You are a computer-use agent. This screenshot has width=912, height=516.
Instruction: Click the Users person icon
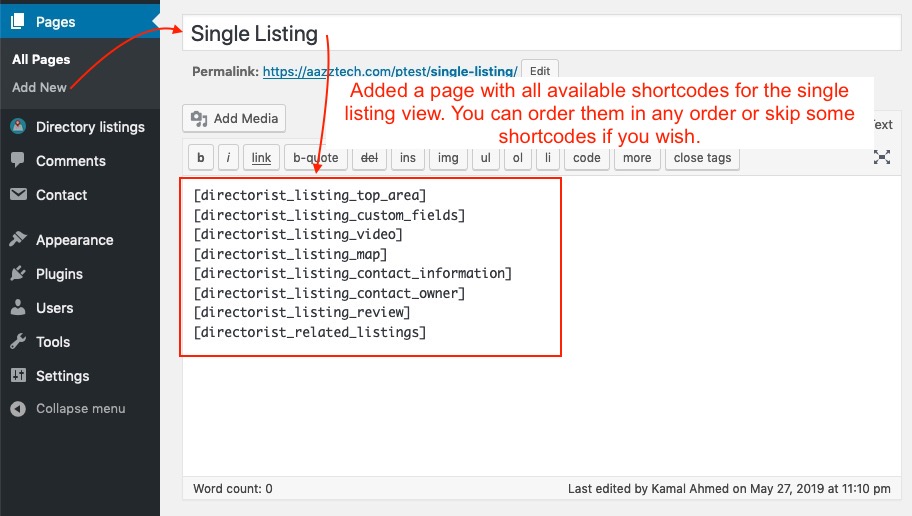pyautogui.click(x=18, y=307)
